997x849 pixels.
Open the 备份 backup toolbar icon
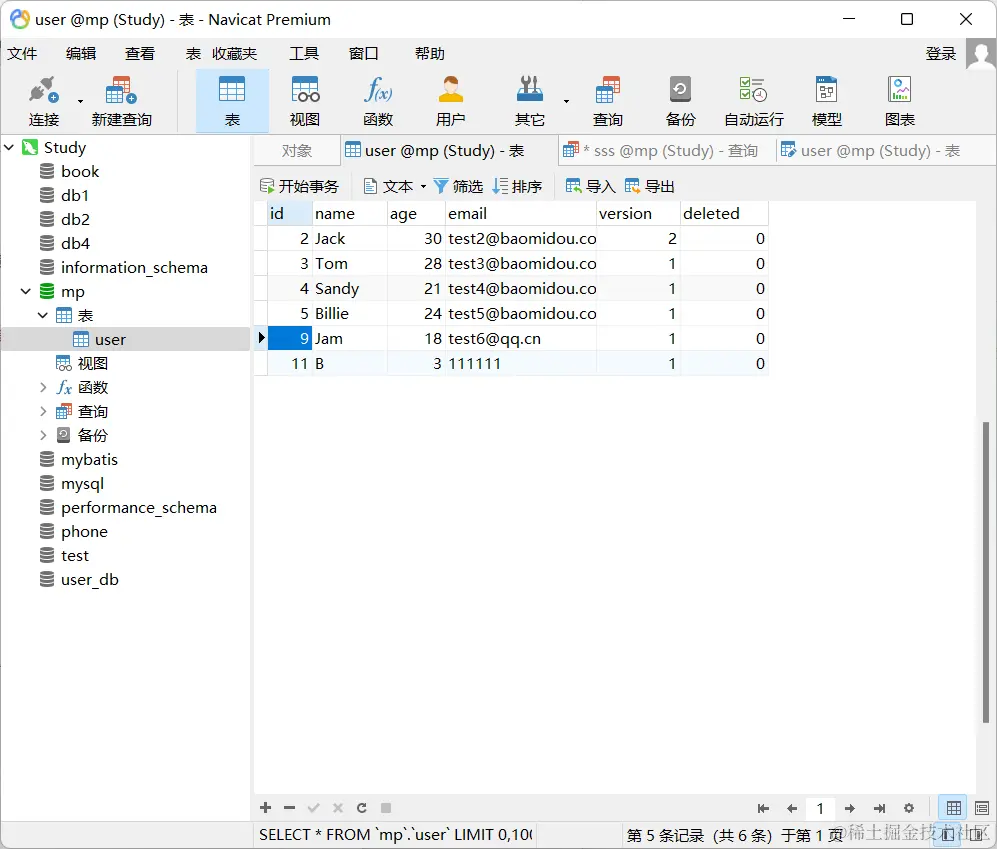pos(680,101)
